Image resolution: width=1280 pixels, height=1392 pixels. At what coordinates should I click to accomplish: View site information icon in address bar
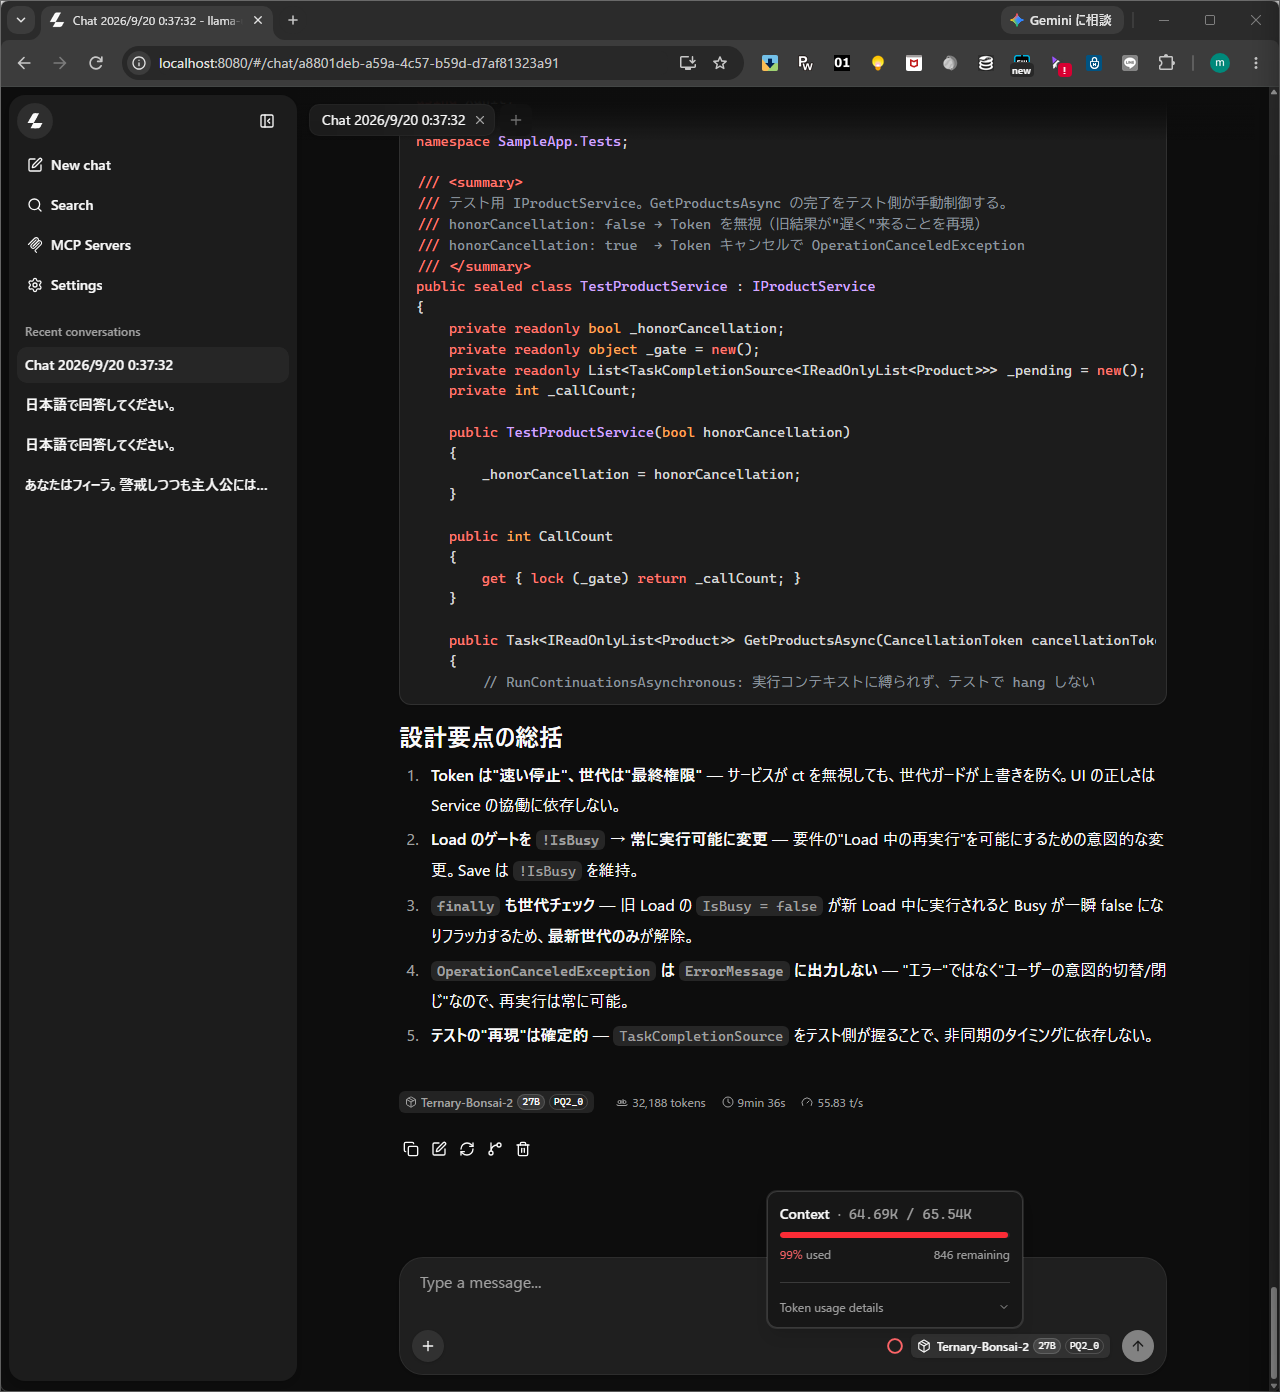tap(140, 63)
